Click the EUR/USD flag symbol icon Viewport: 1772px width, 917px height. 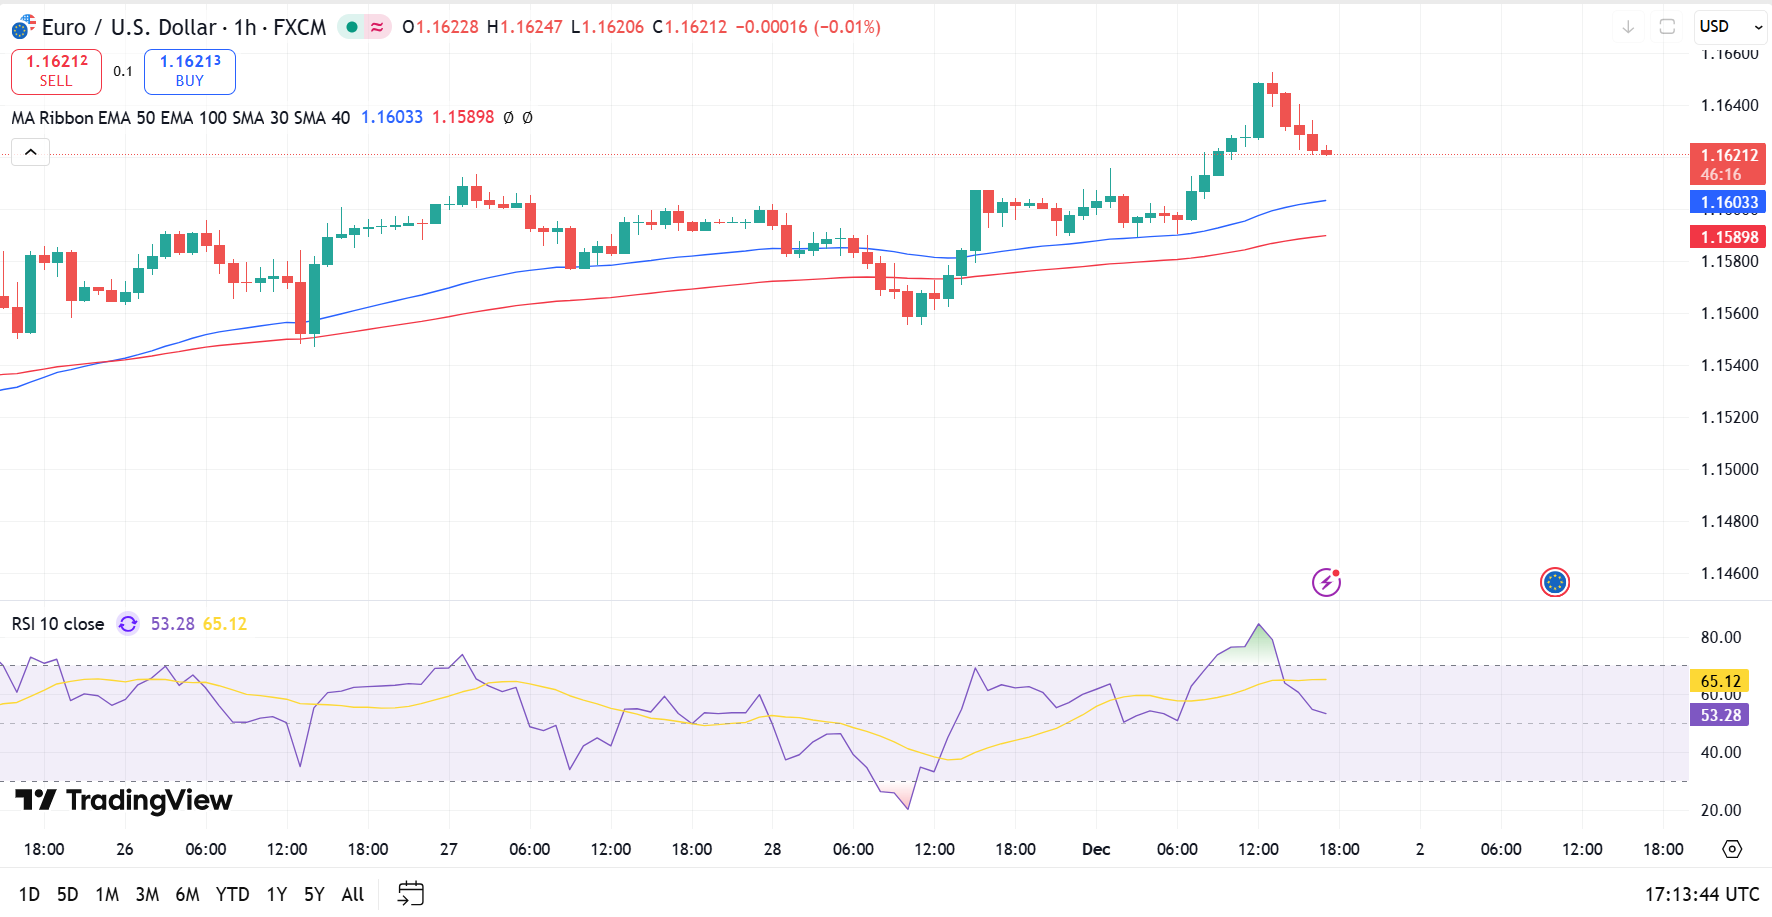point(23,27)
